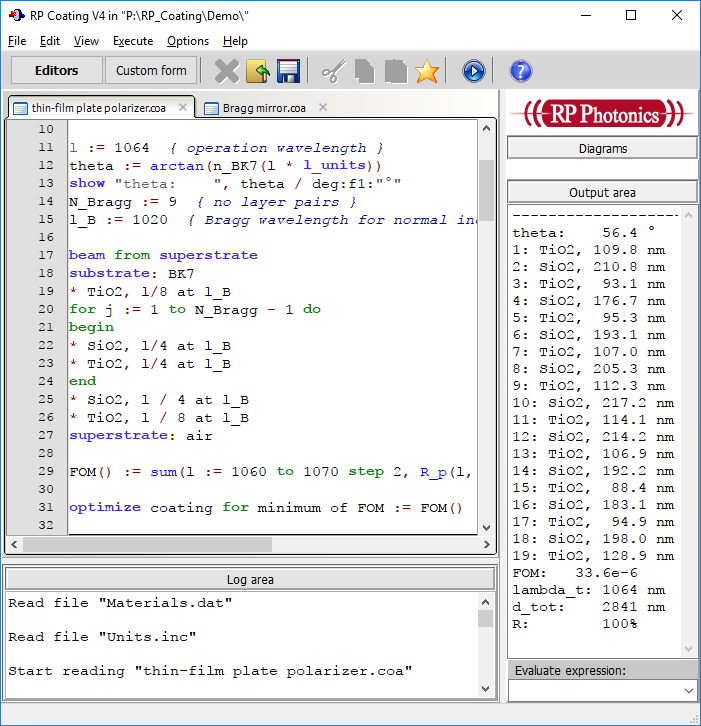The width and height of the screenshot is (701, 726).
Task: Open help with the blue question mark icon
Action: 521,71
